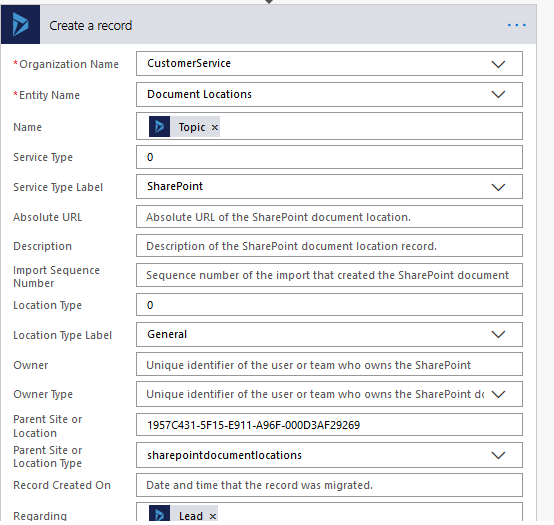
Task: Remove the Topic token from Name
Action: (x=214, y=127)
